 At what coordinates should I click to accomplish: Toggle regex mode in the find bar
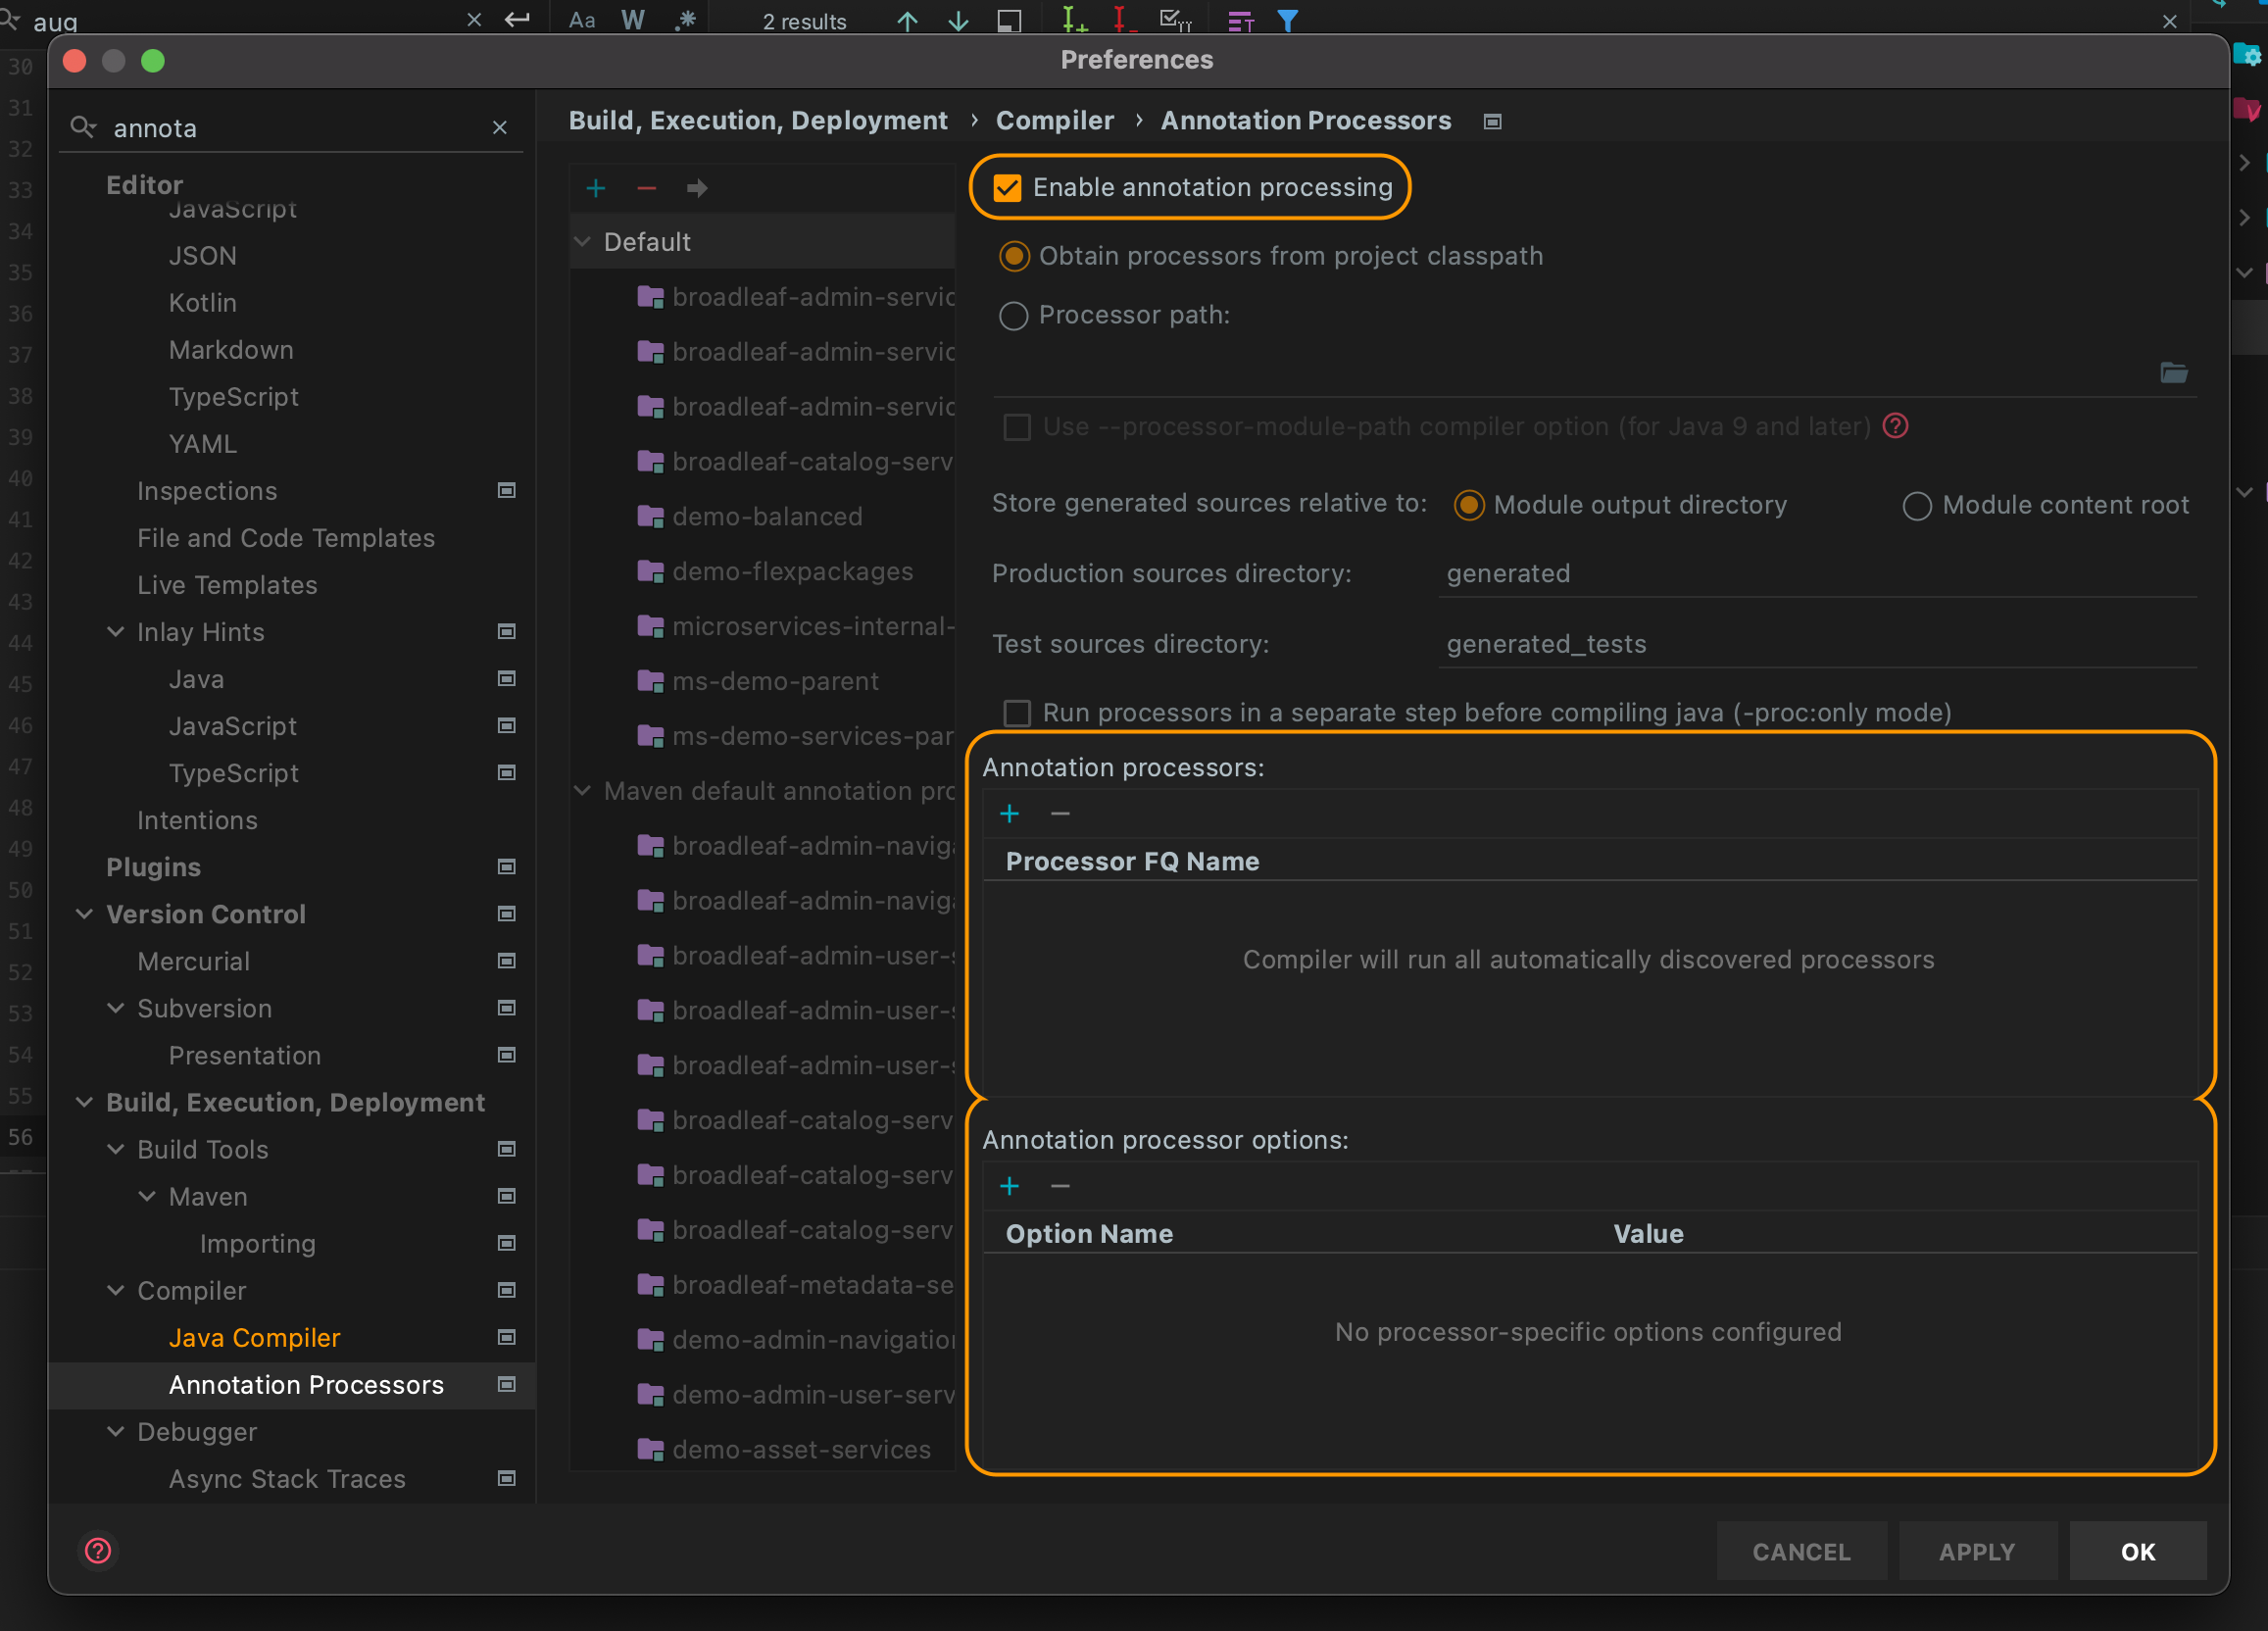(686, 19)
